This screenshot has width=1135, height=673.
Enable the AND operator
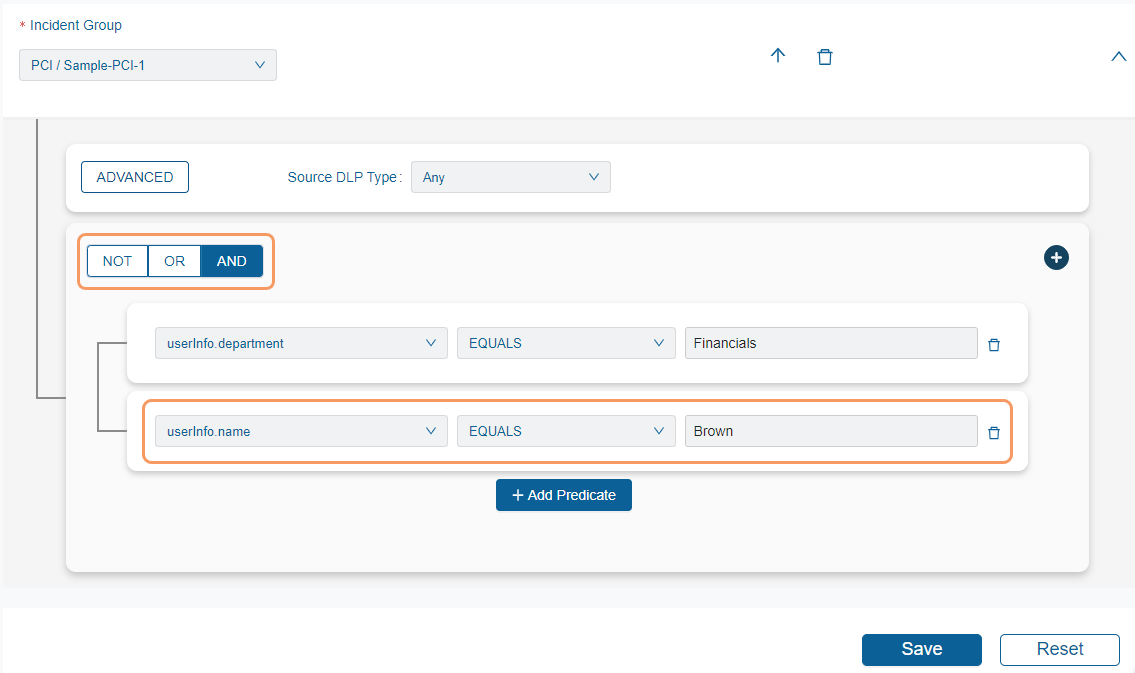point(231,260)
